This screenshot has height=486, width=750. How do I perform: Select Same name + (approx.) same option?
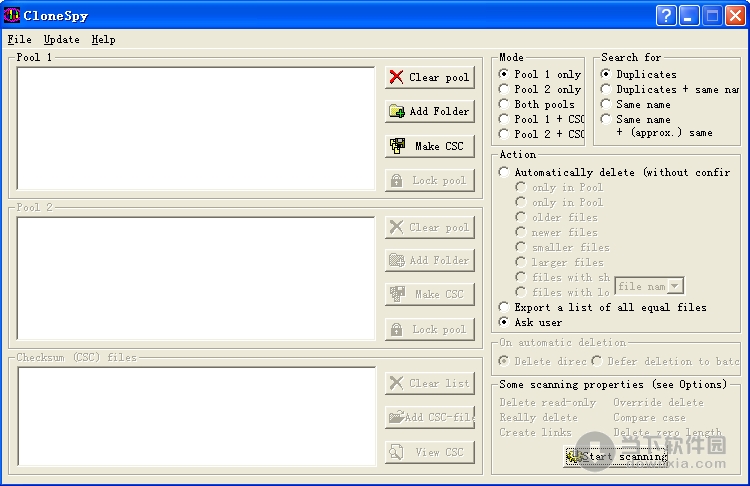656,125
